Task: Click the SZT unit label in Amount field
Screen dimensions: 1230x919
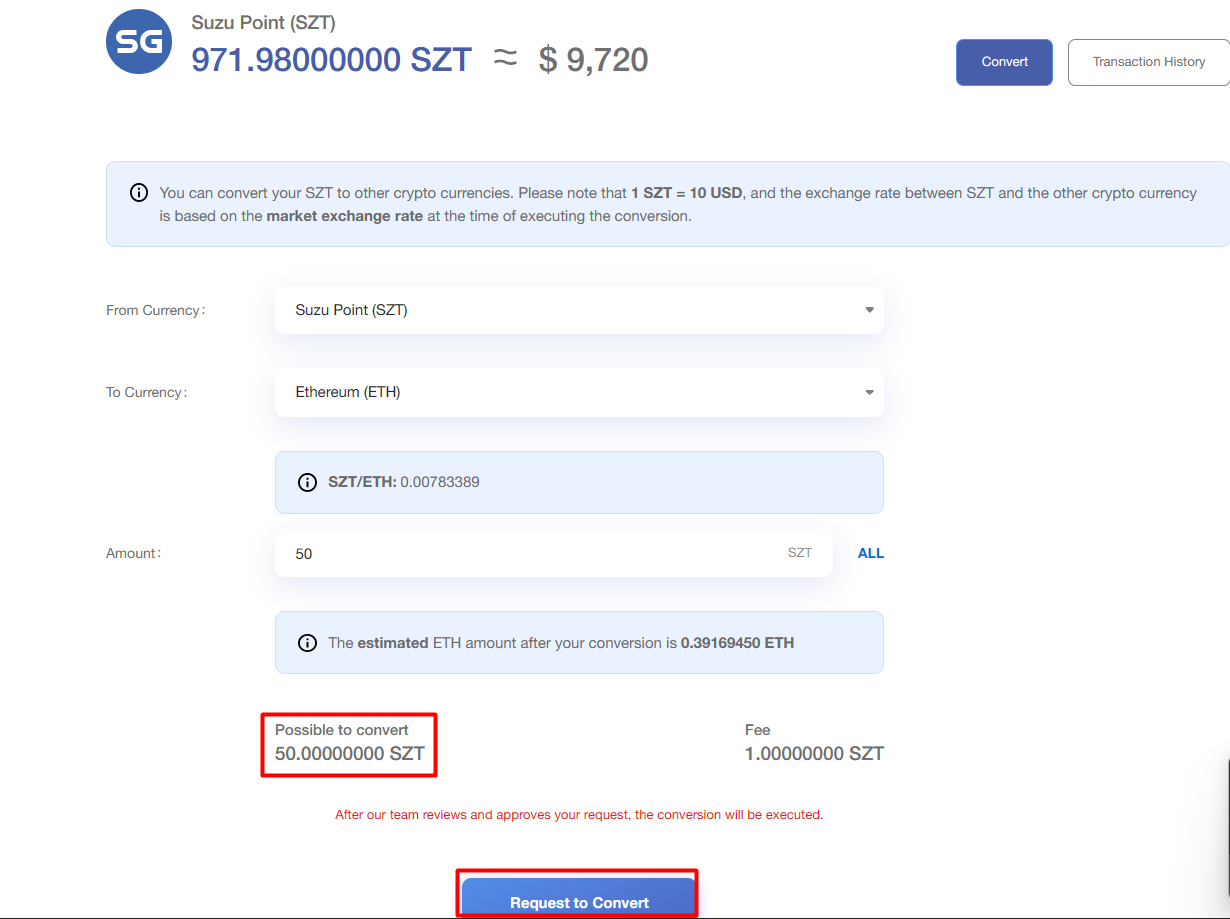Action: pos(799,553)
